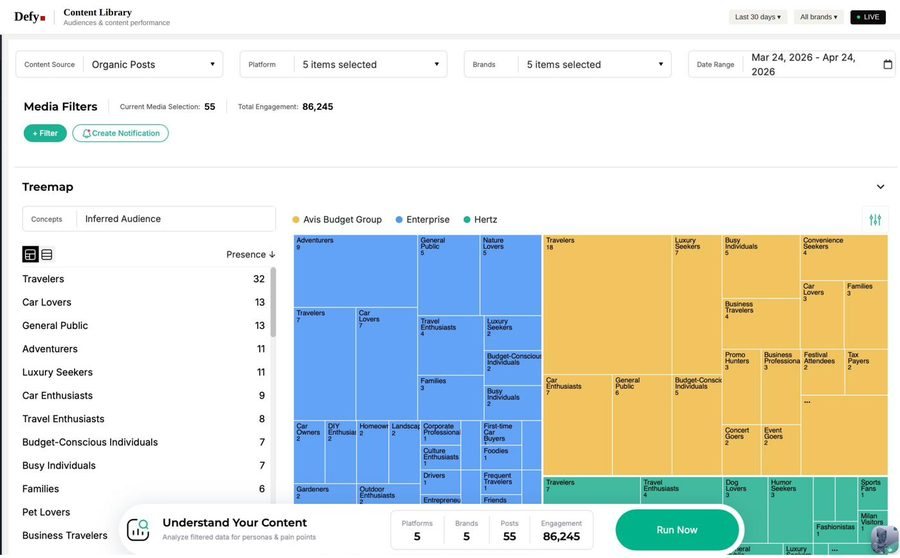Open treemap settings sliders icon
Image resolution: width=900 pixels, height=558 pixels.
[x=875, y=219]
